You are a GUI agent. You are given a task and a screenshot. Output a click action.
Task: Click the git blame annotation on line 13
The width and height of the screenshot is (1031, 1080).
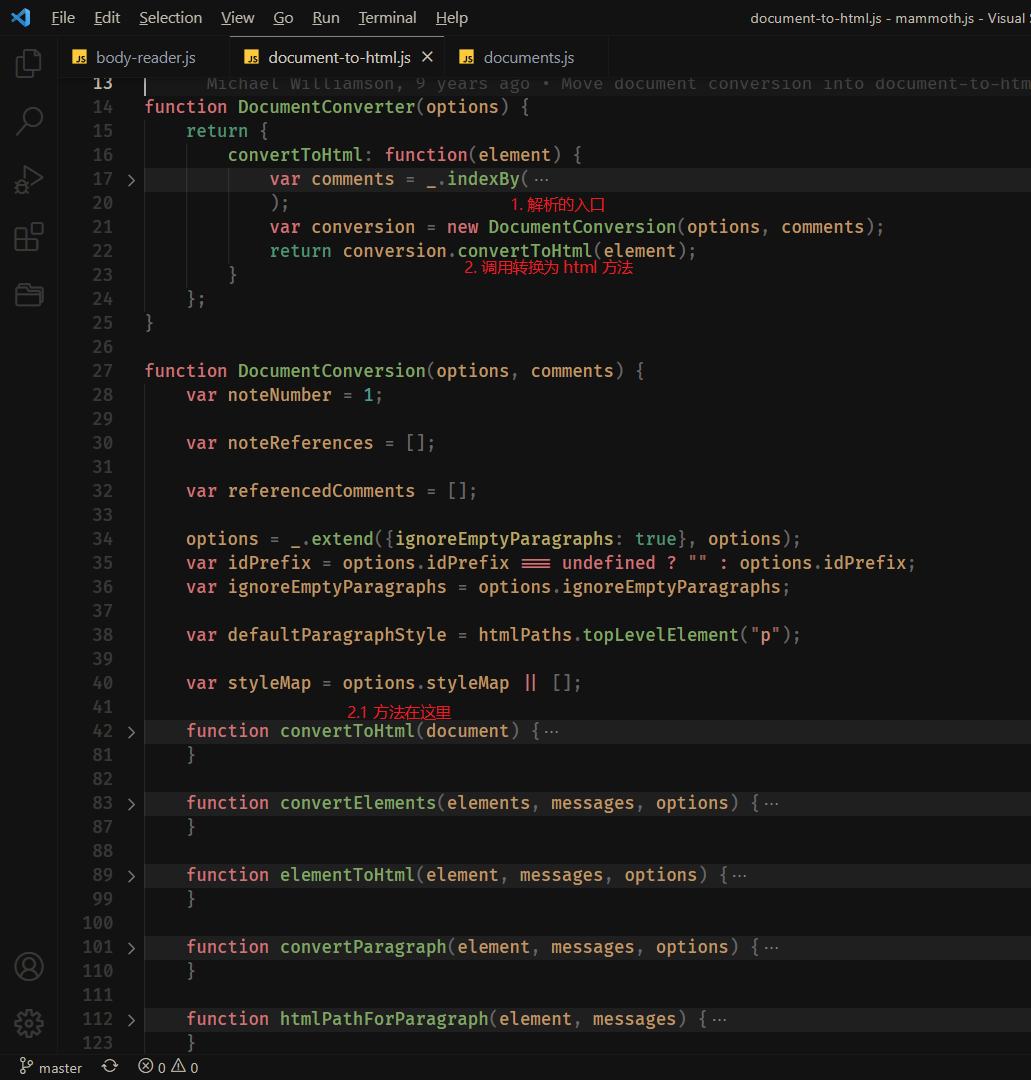(618, 83)
